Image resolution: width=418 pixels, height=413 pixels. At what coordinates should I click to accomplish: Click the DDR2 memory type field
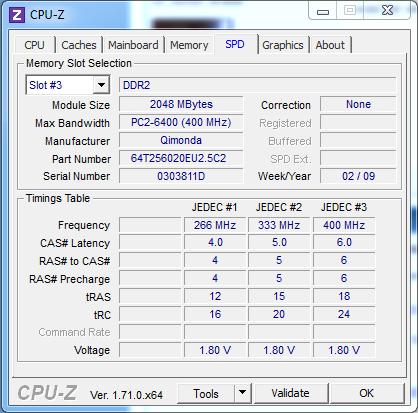tap(257, 85)
